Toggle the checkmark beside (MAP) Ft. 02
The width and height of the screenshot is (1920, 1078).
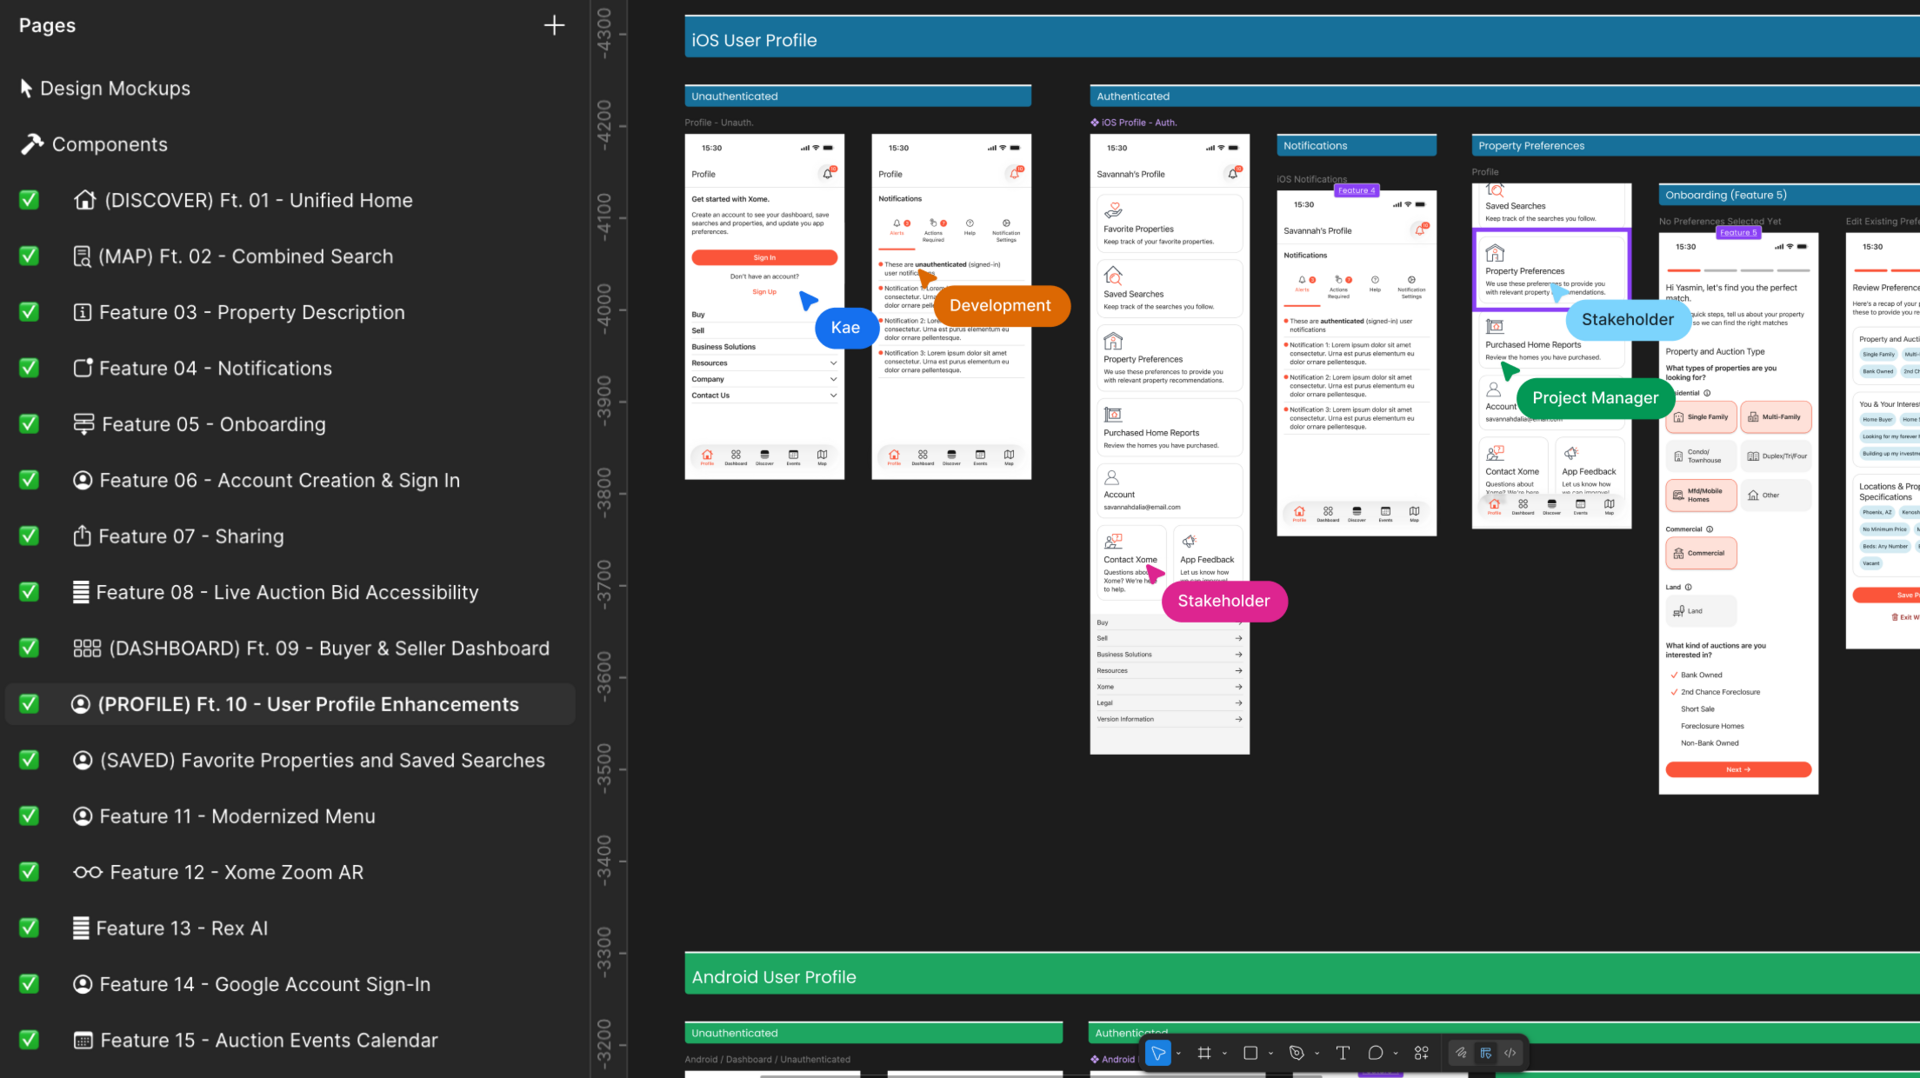[28, 256]
